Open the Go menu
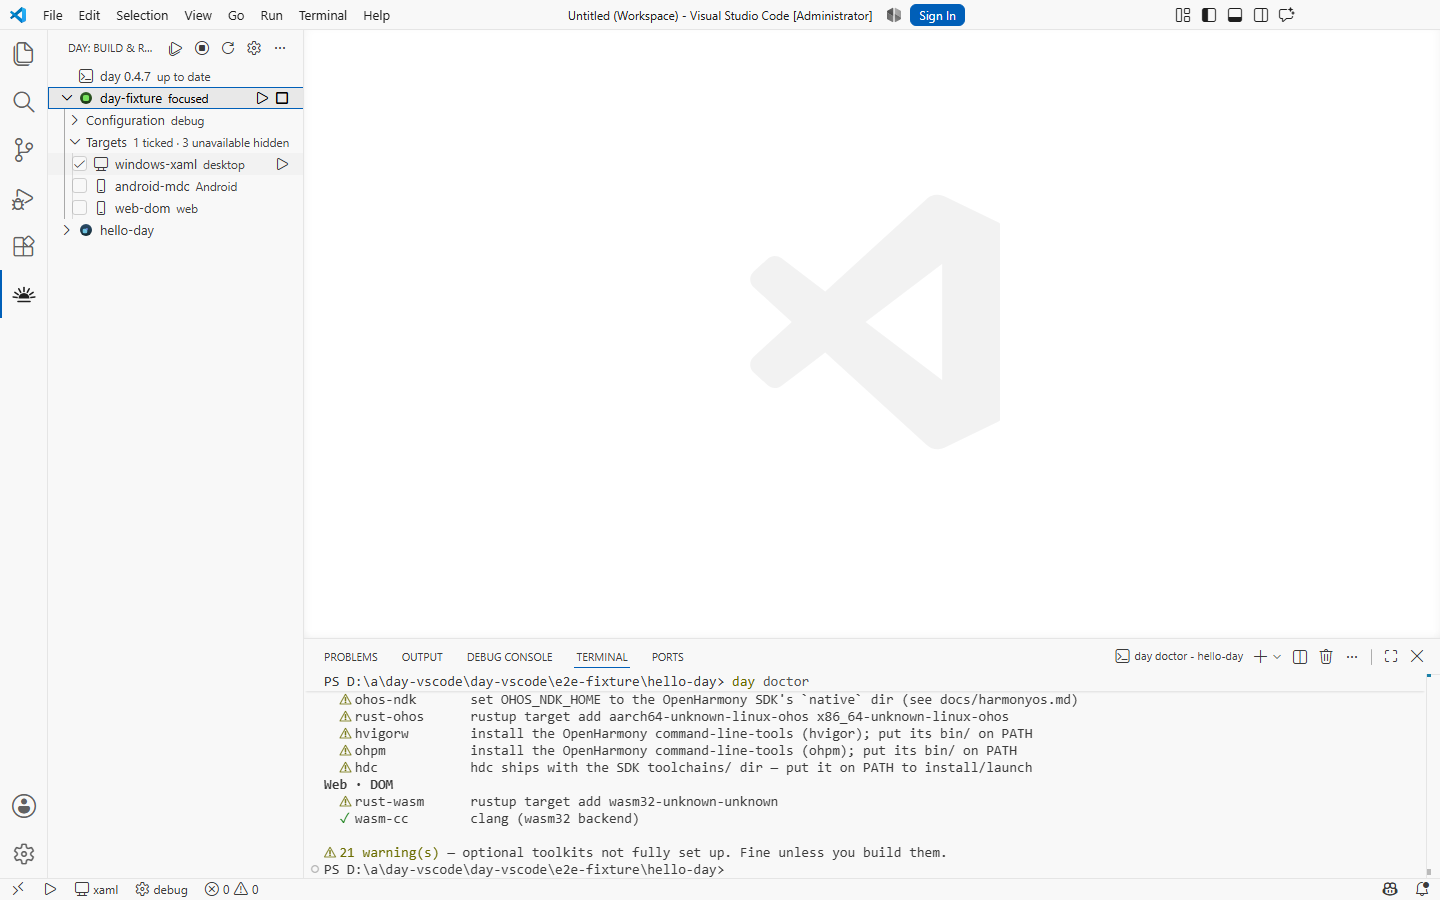Viewport: 1440px width, 900px height. [236, 15]
